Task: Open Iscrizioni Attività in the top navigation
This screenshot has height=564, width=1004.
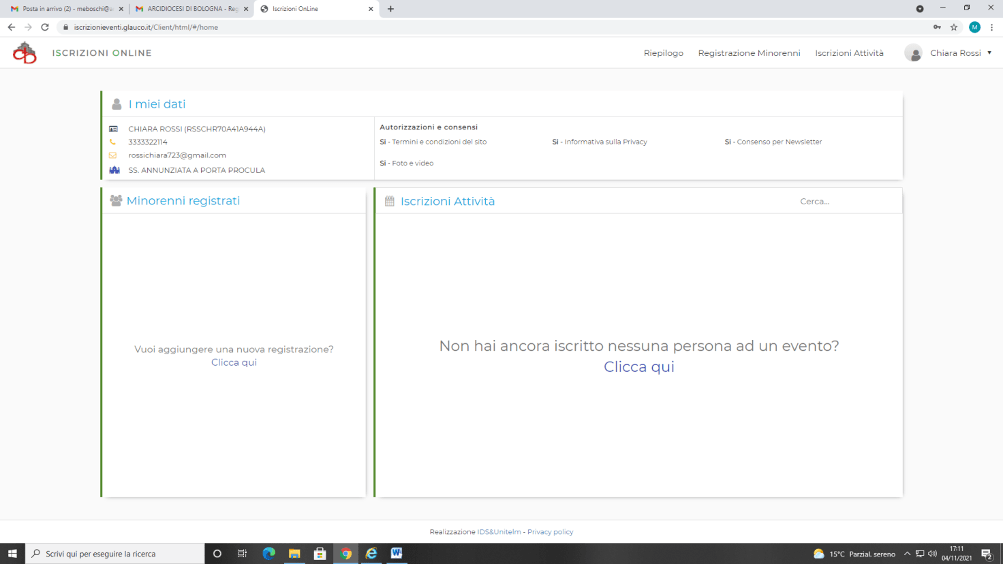Action: (849, 53)
